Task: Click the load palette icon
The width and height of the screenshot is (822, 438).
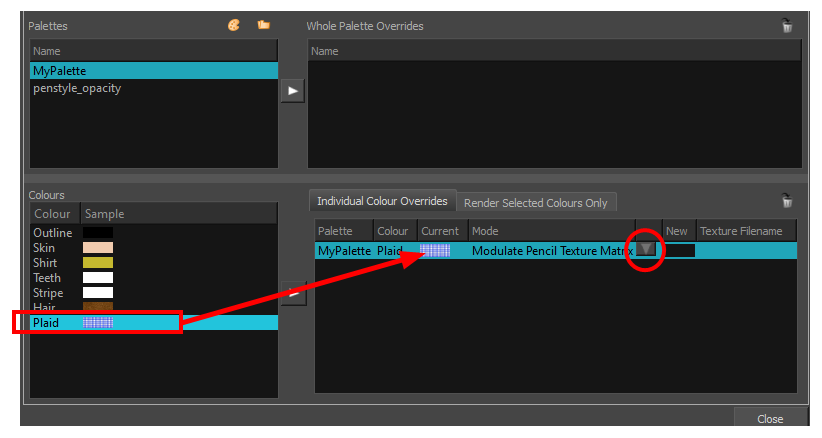Action: click(234, 26)
